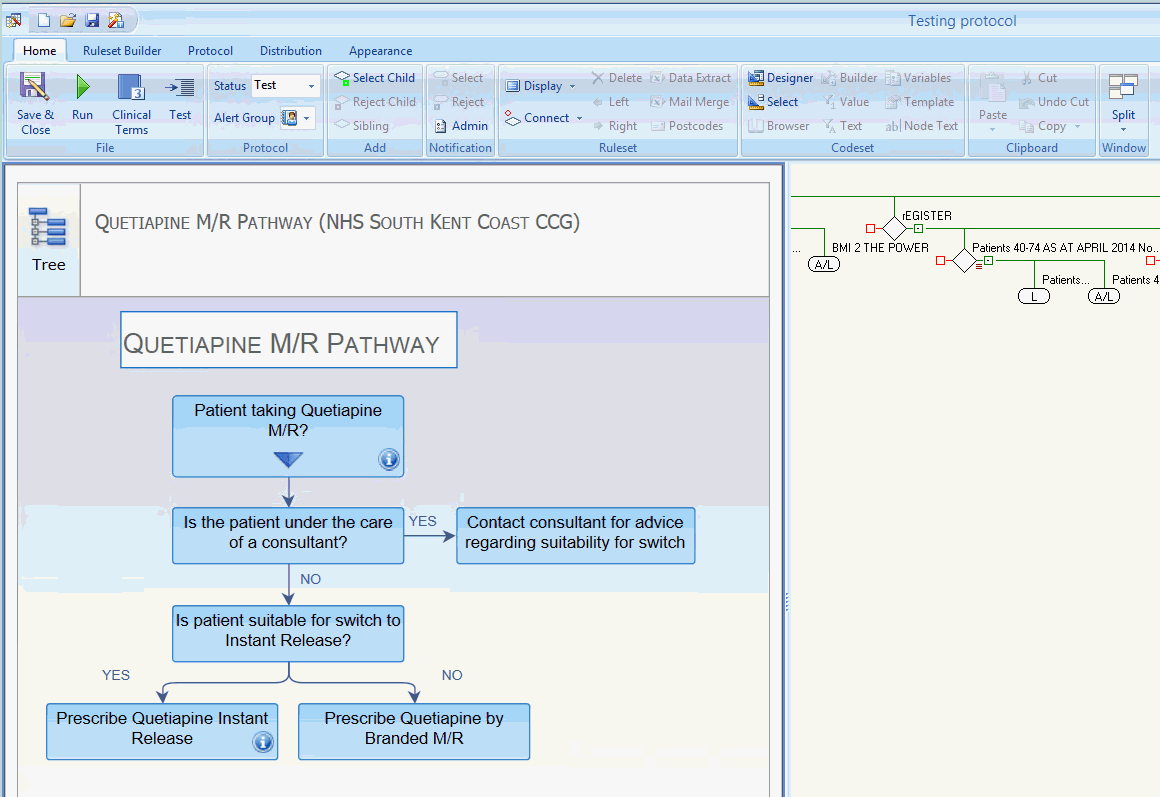Open the Display dropdown in Ruleset group
The height and width of the screenshot is (797, 1160).
[x=541, y=86]
